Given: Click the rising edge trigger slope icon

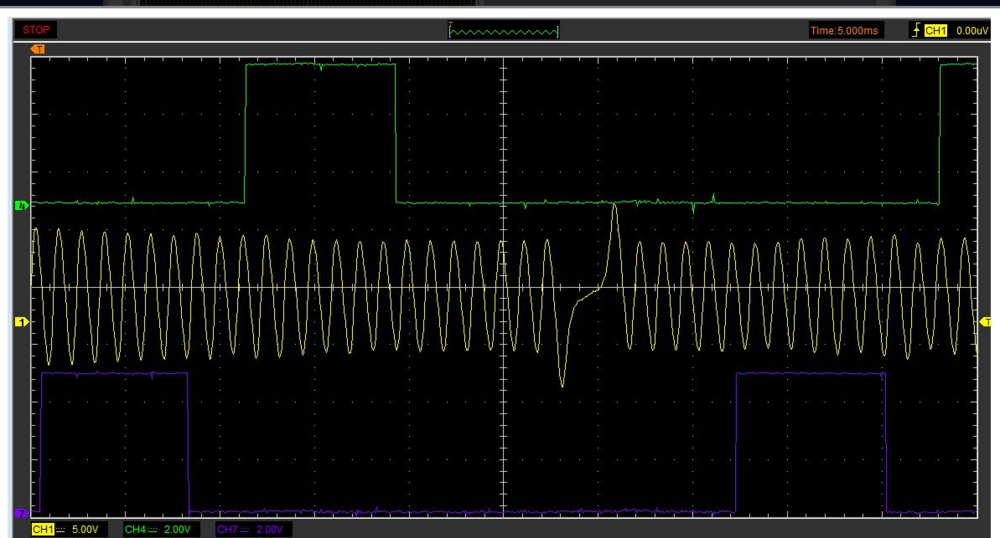Looking at the screenshot, I should tap(915, 31).
